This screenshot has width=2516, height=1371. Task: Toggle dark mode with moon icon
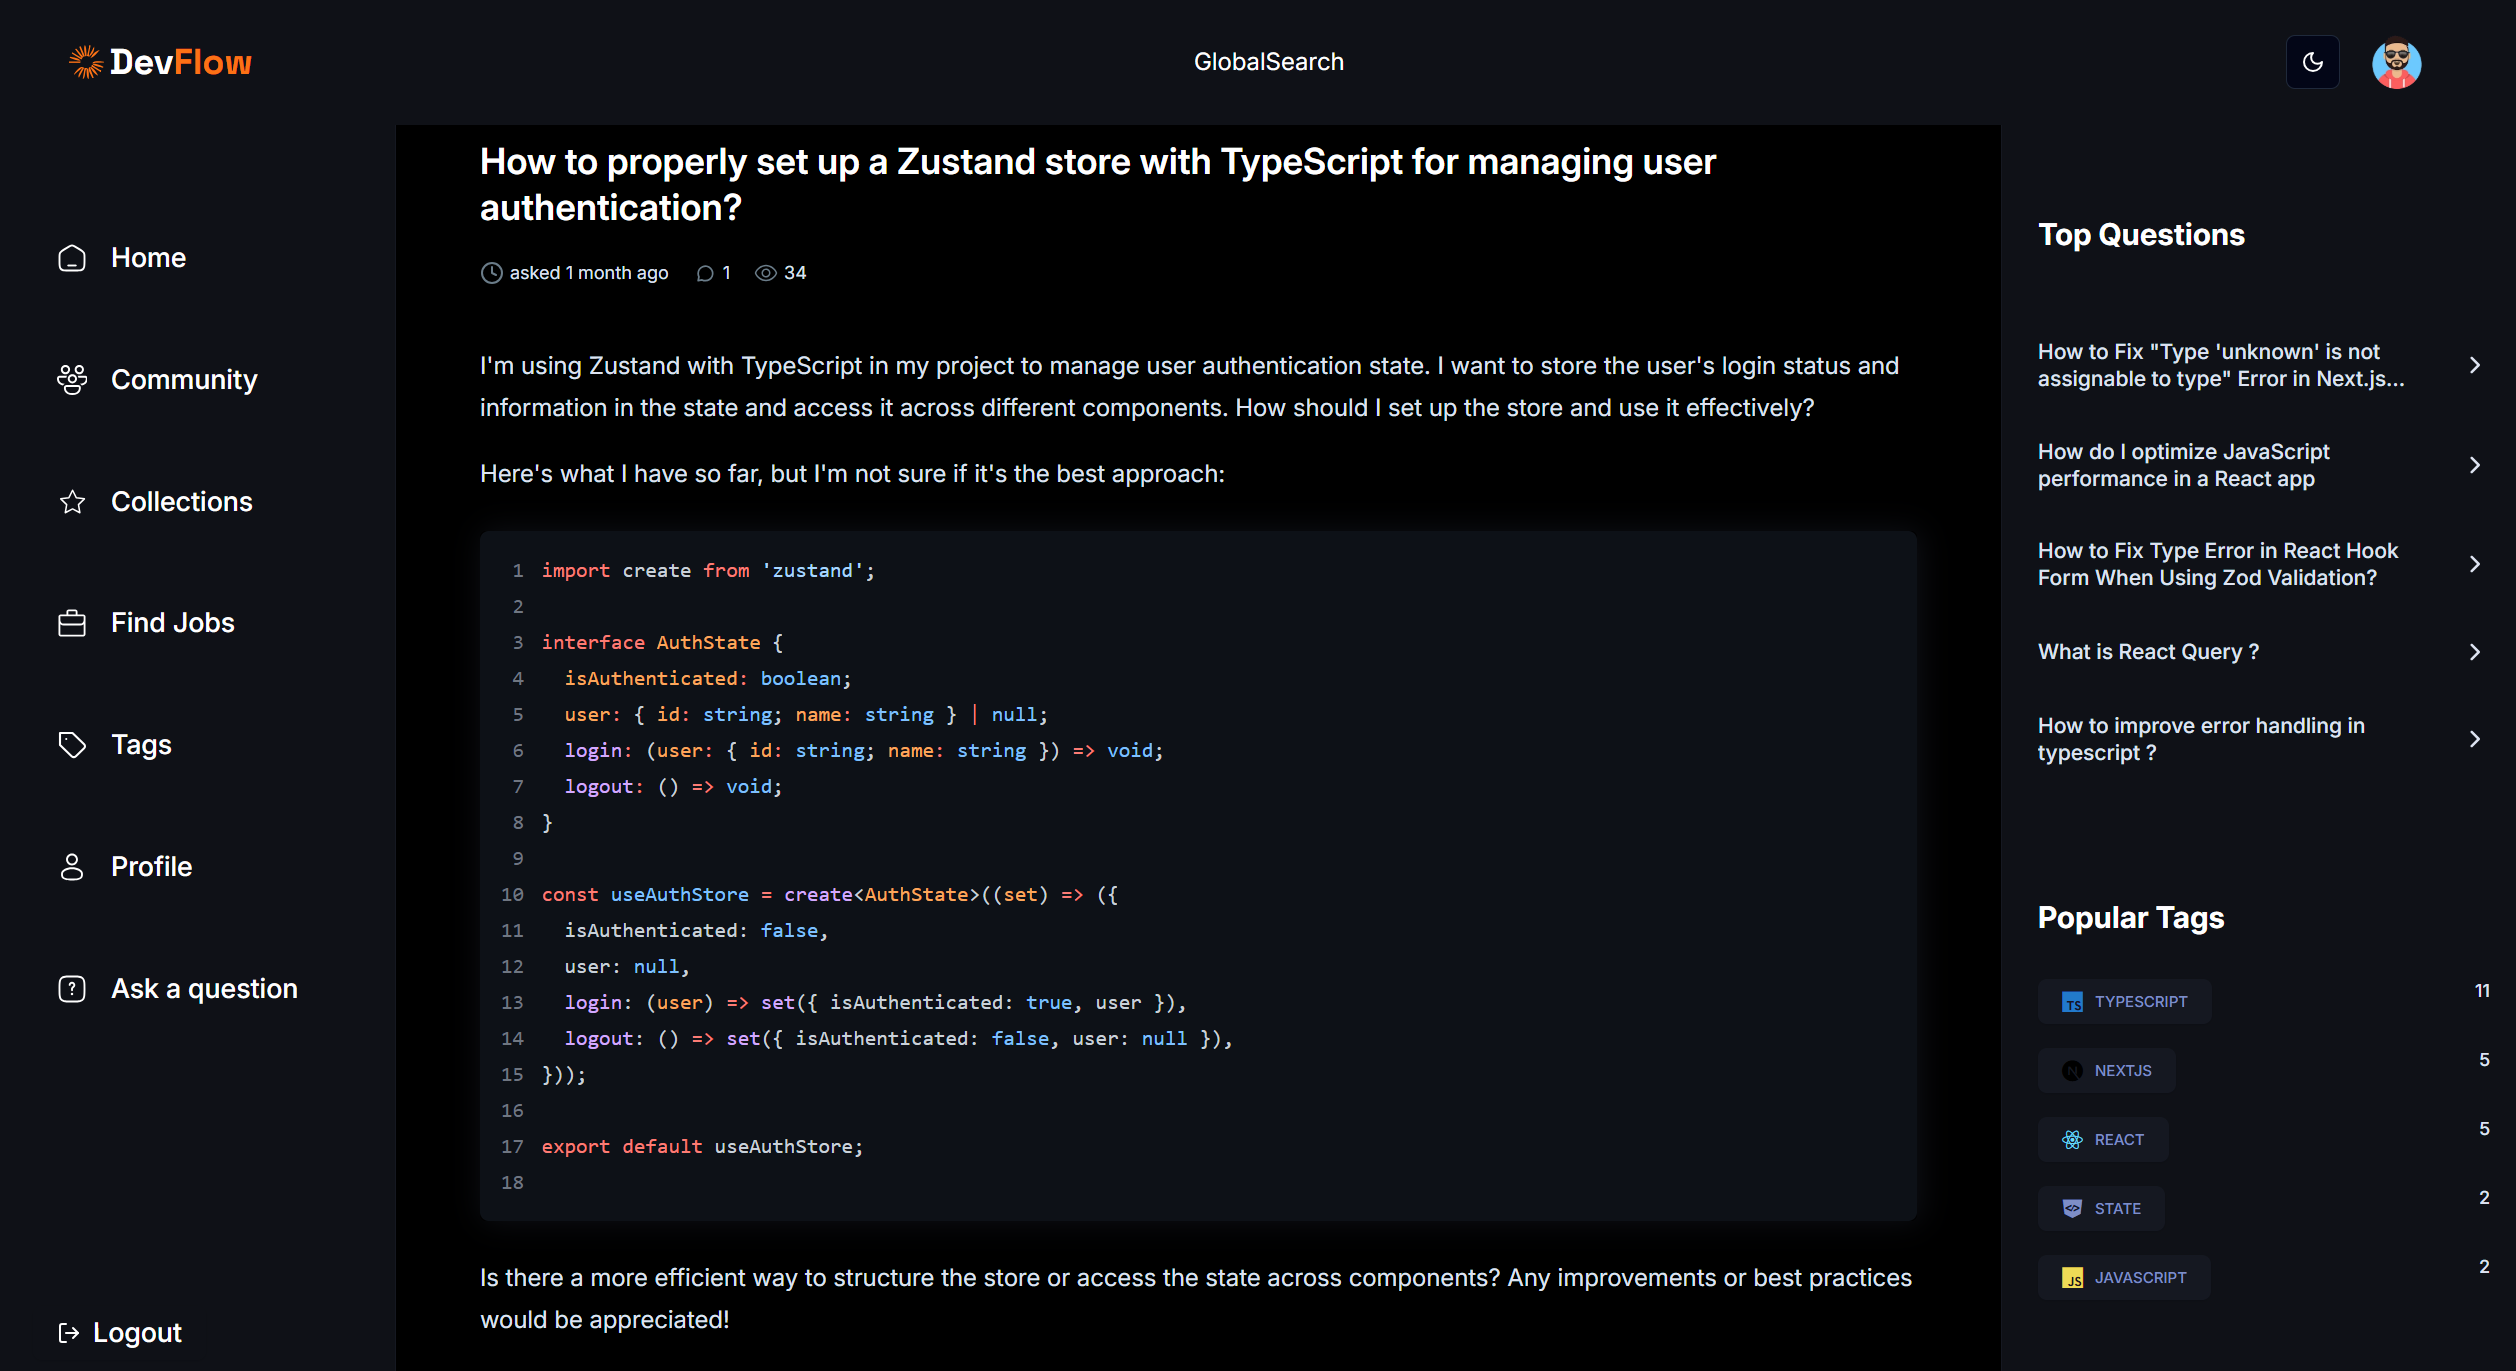click(x=2312, y=62)
